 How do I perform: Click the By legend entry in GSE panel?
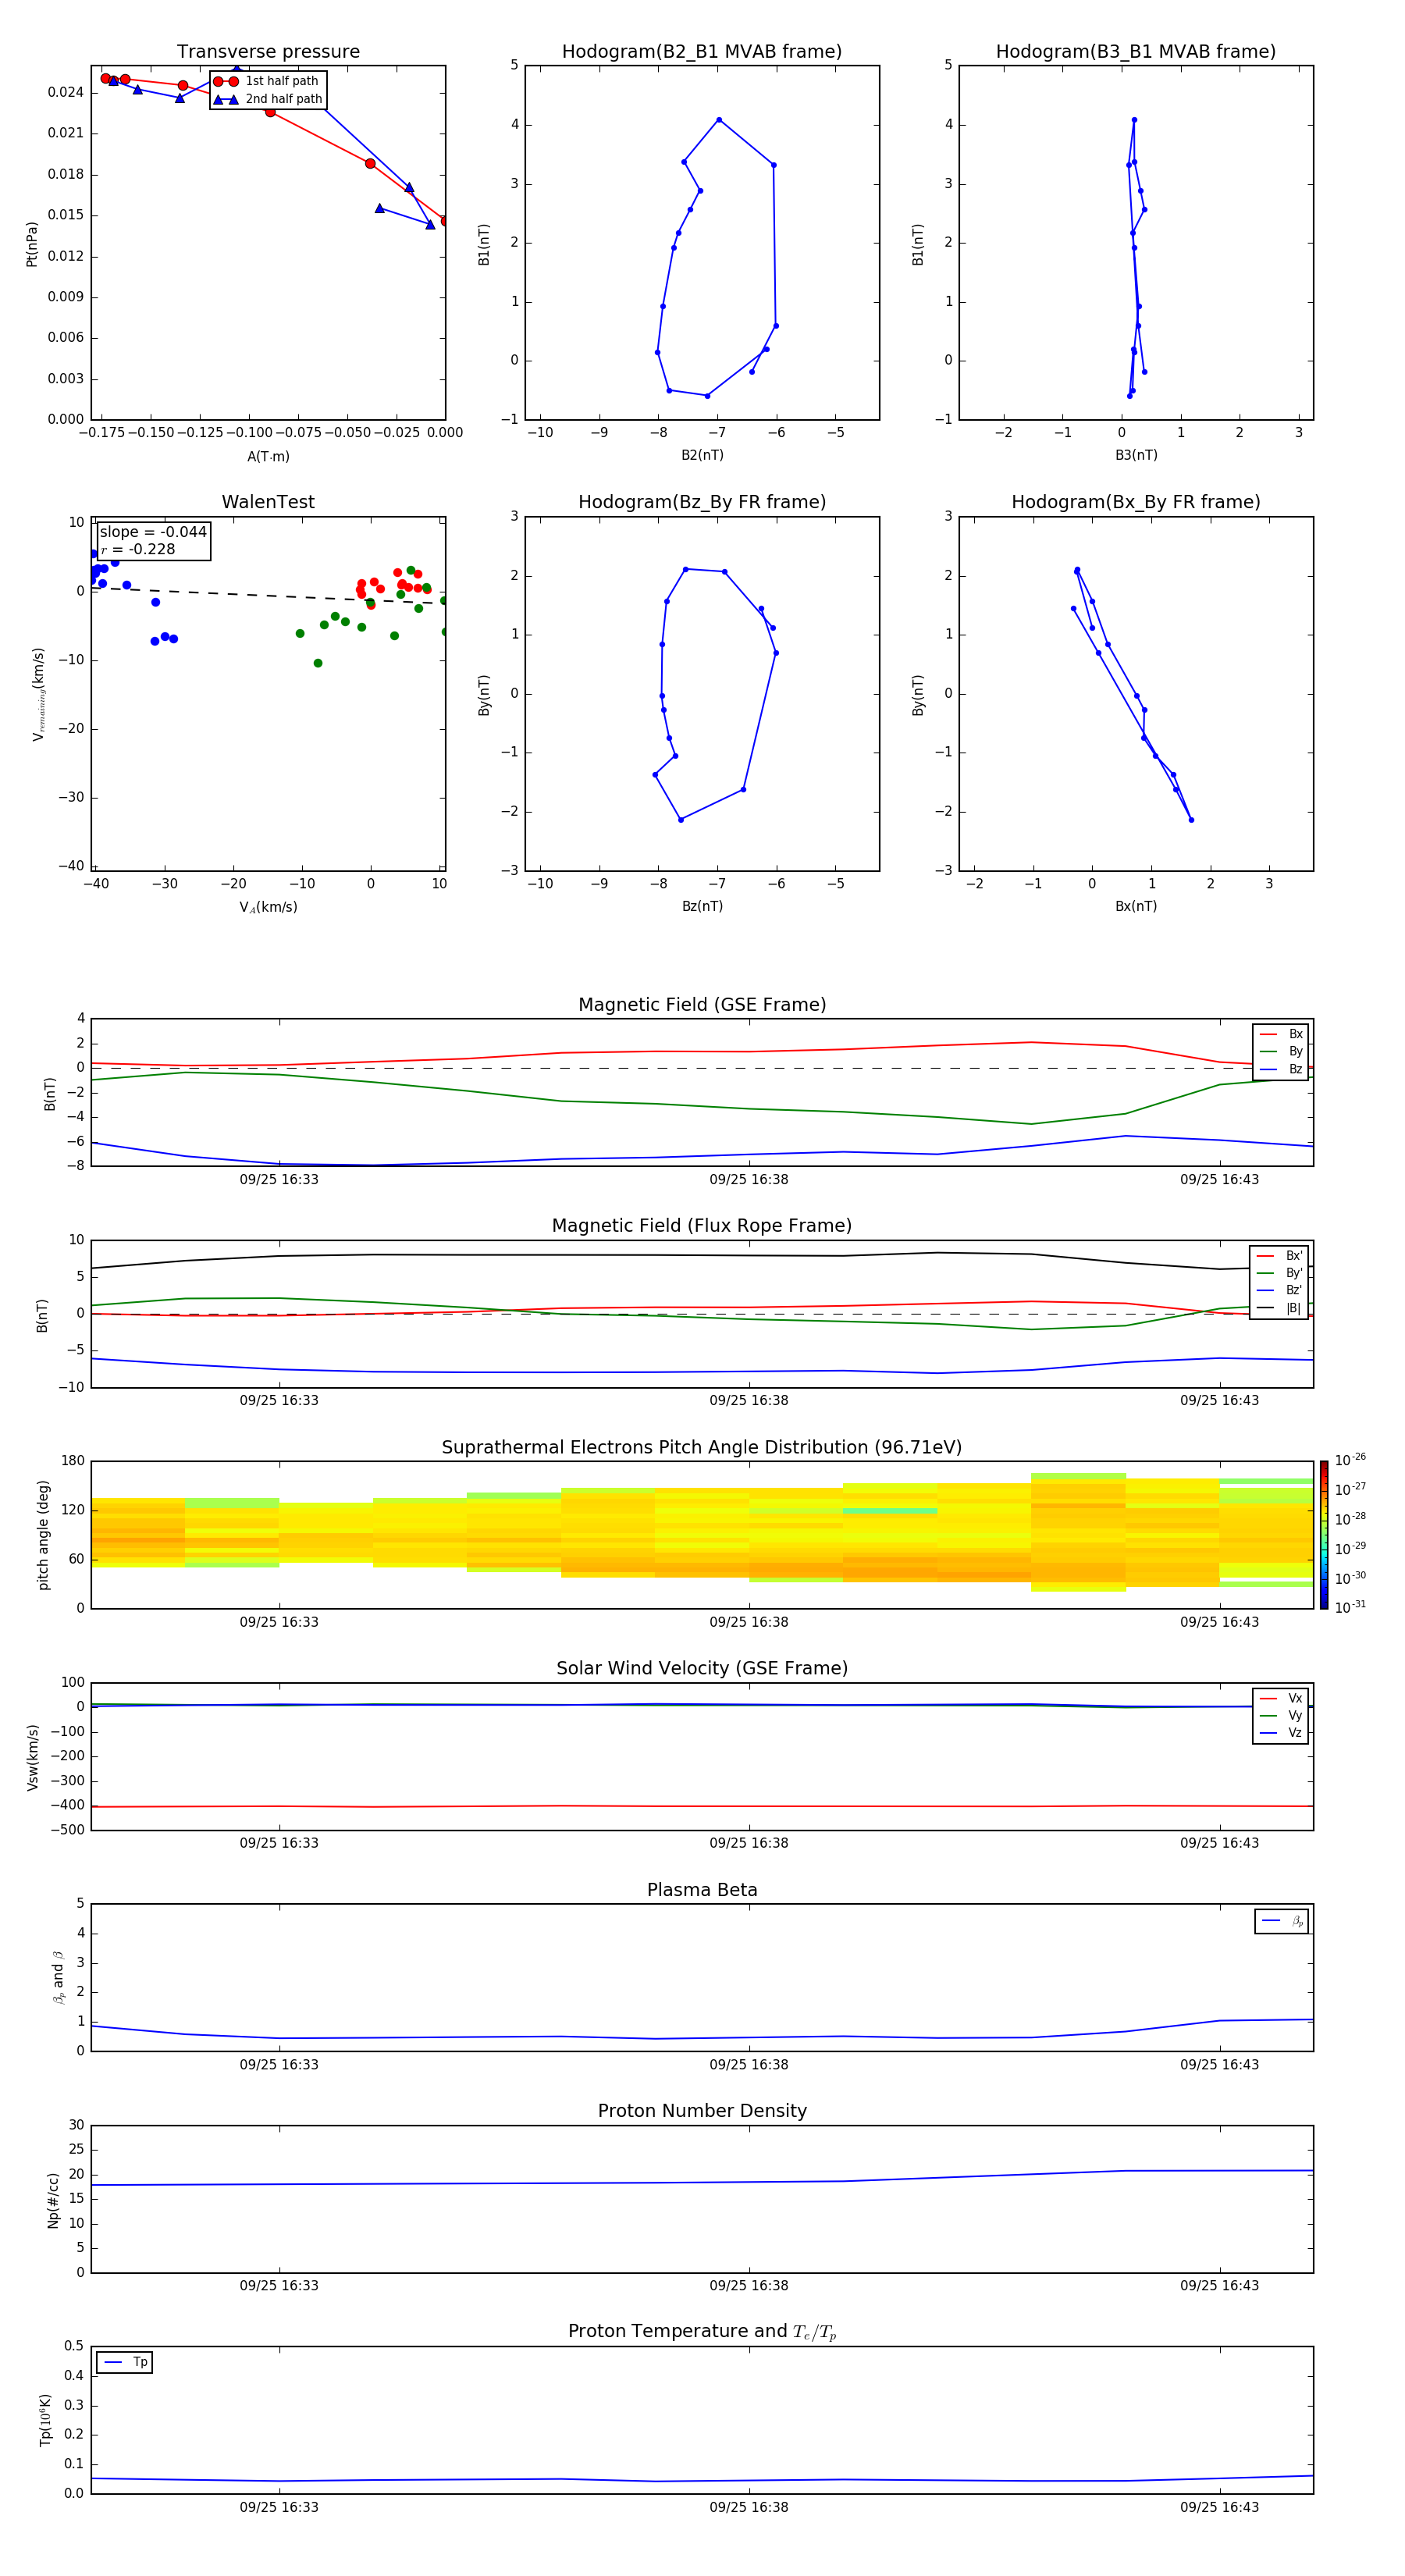[x=1282, y=1052]
